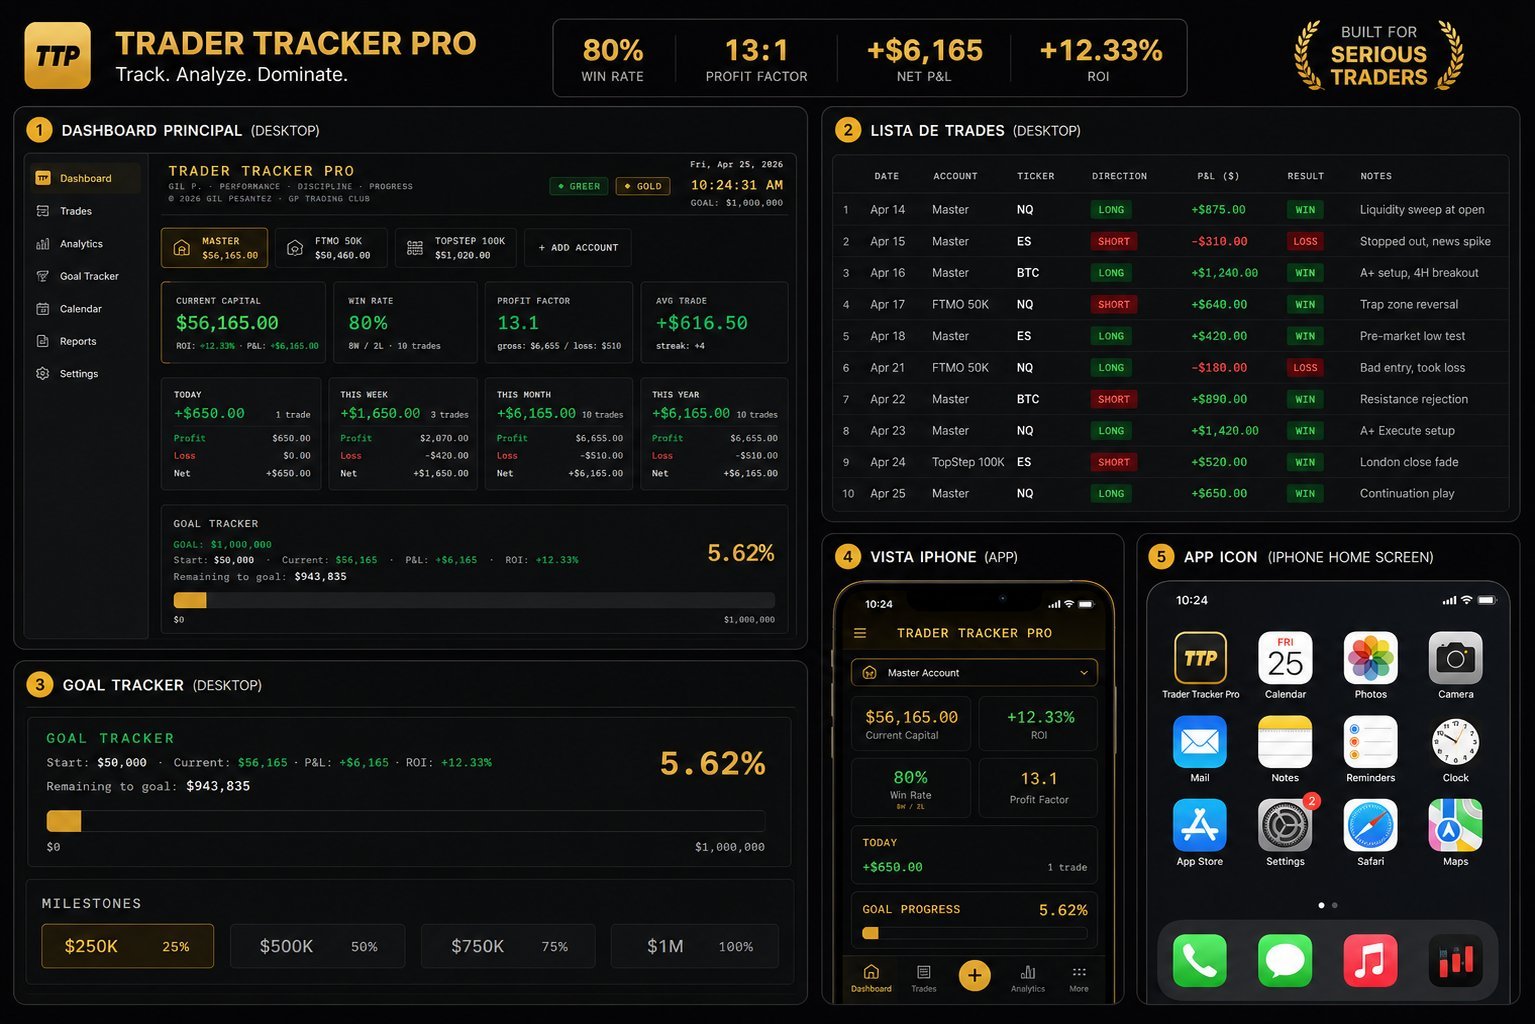Click the 10:24:31 AM clock readout
The width and height of the screenshot is (1535, 1024).
coord(736,185)
